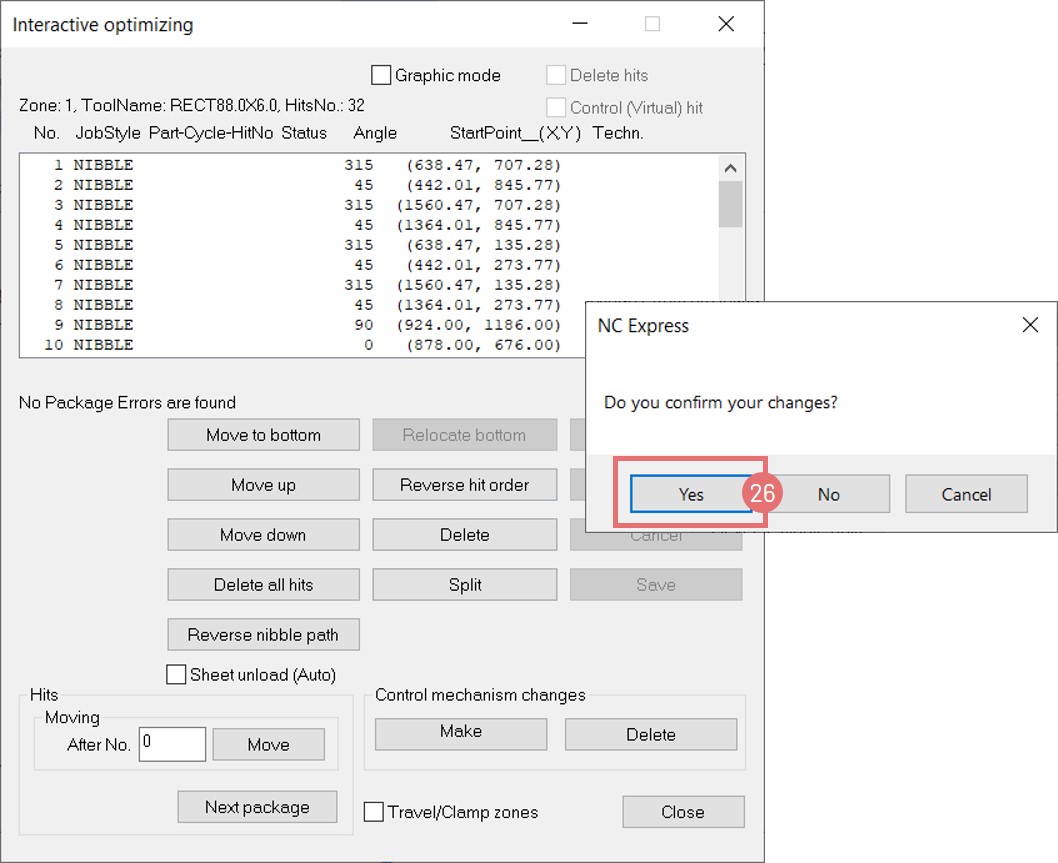Click Delete under Control mechanism changes
Image resolution: width=1058 pixels, height=863 pixels.
click(650, 734)
